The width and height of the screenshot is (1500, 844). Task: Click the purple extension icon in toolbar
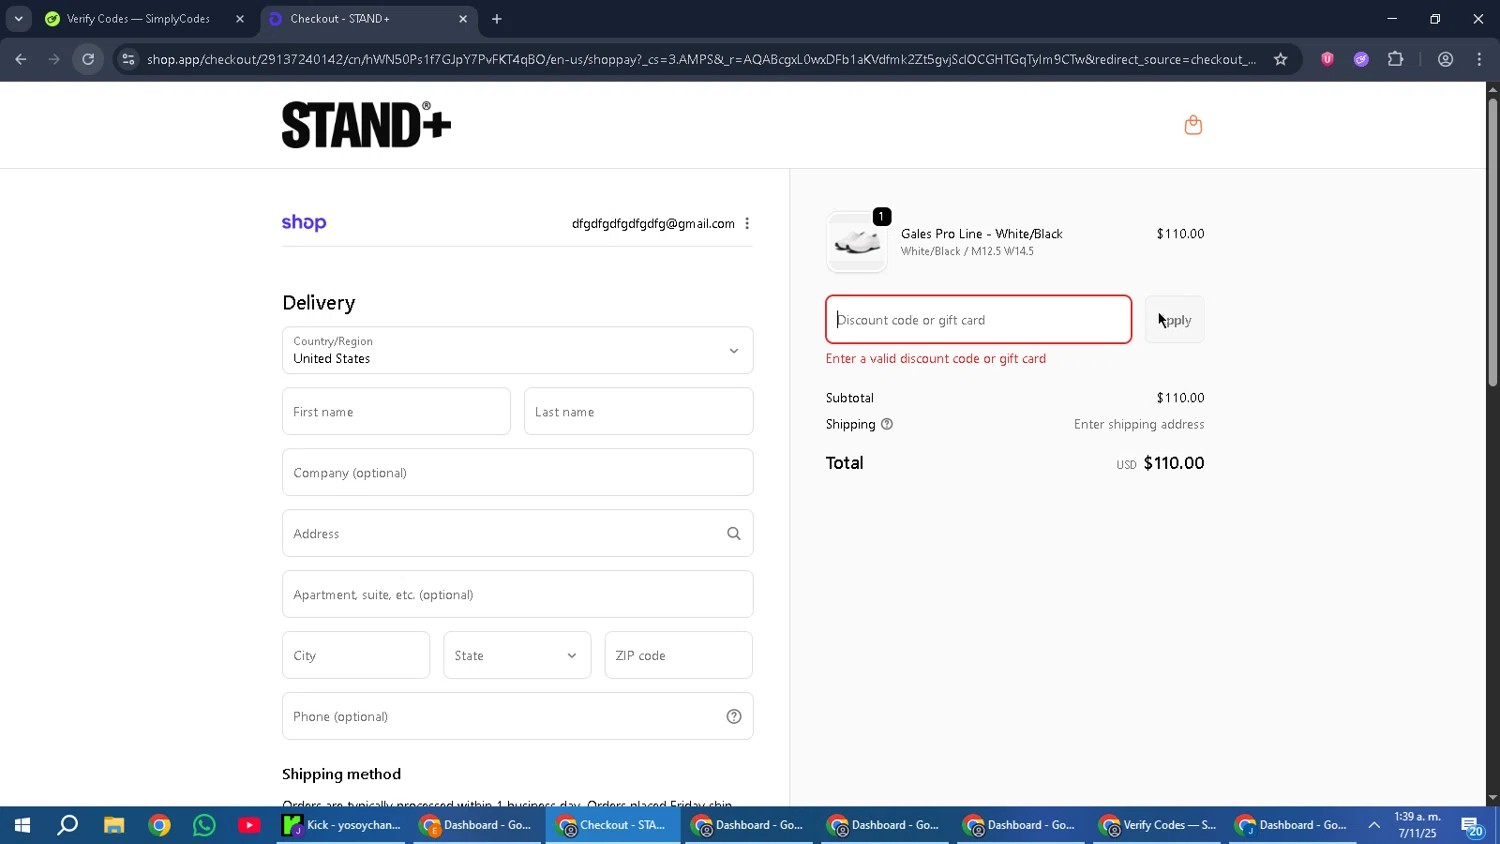[1361, 59]
